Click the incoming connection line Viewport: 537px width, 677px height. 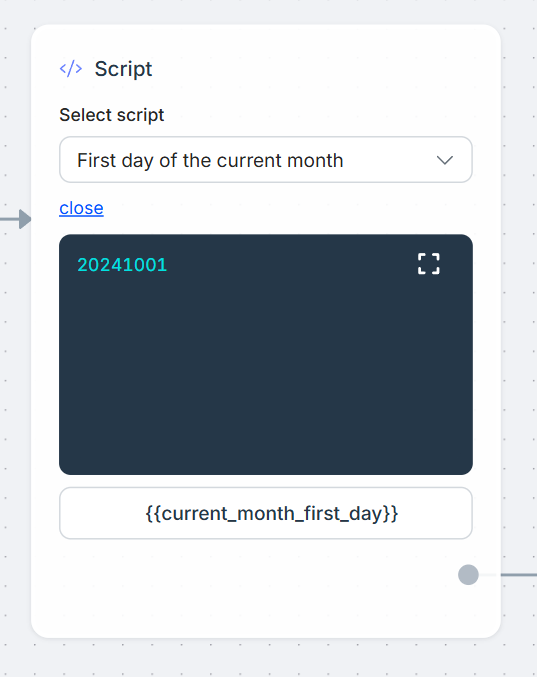[x=9, y=219]
